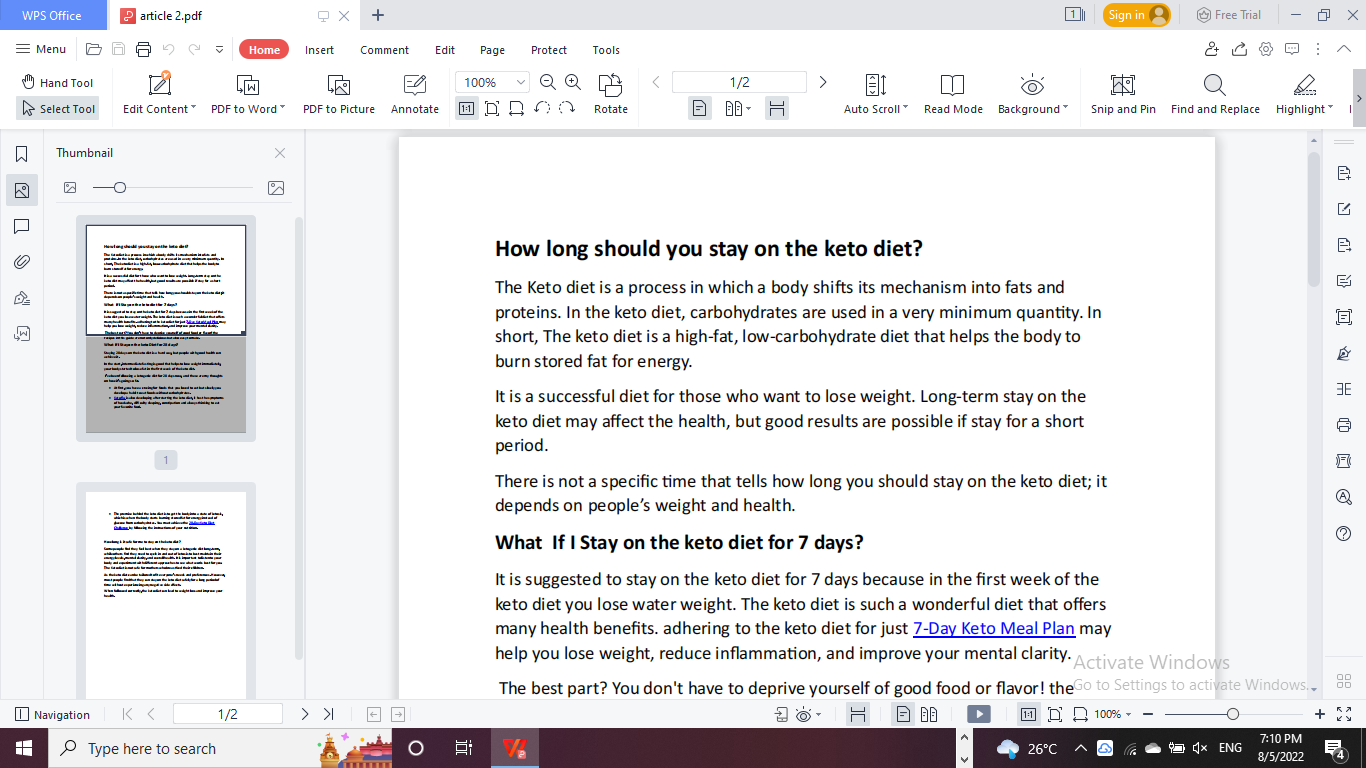This screenshot has width=1366, height=768.
Task: Convert document with PDF to Picture
Action: coord(338,95)
